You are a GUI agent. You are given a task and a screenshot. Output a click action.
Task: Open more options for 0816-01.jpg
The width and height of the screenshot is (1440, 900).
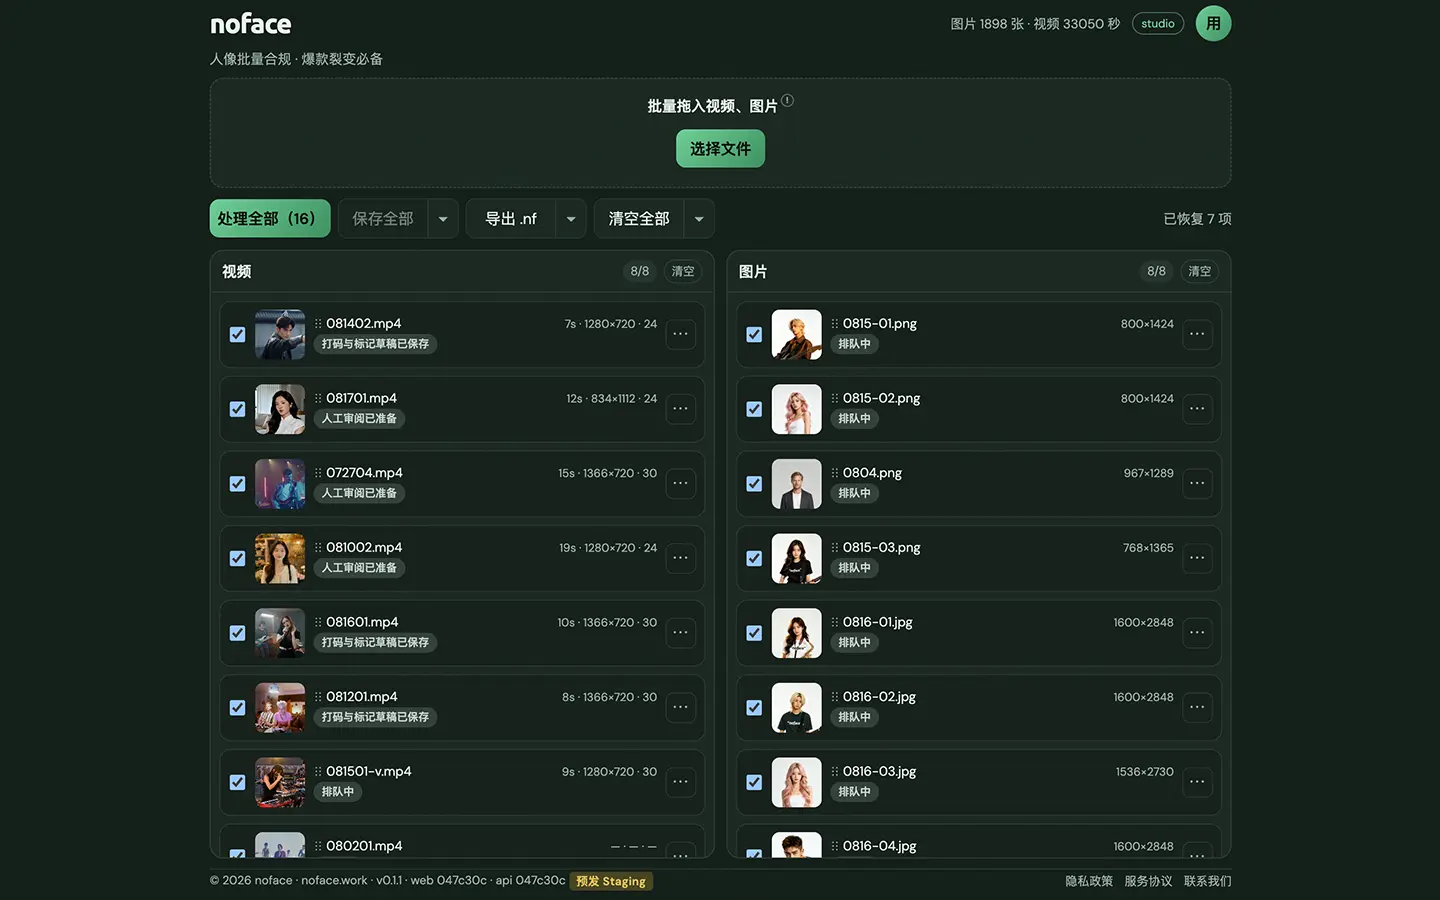click(1197, 633)
